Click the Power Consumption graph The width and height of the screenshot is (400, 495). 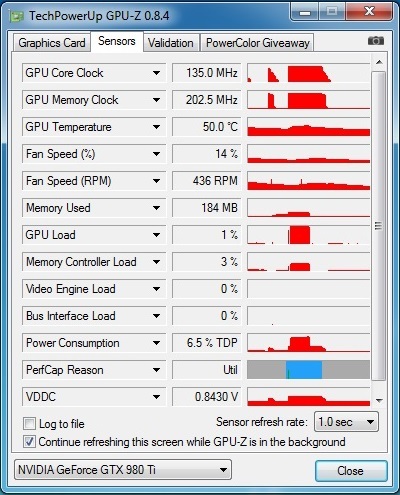click(x=308, y=343)
